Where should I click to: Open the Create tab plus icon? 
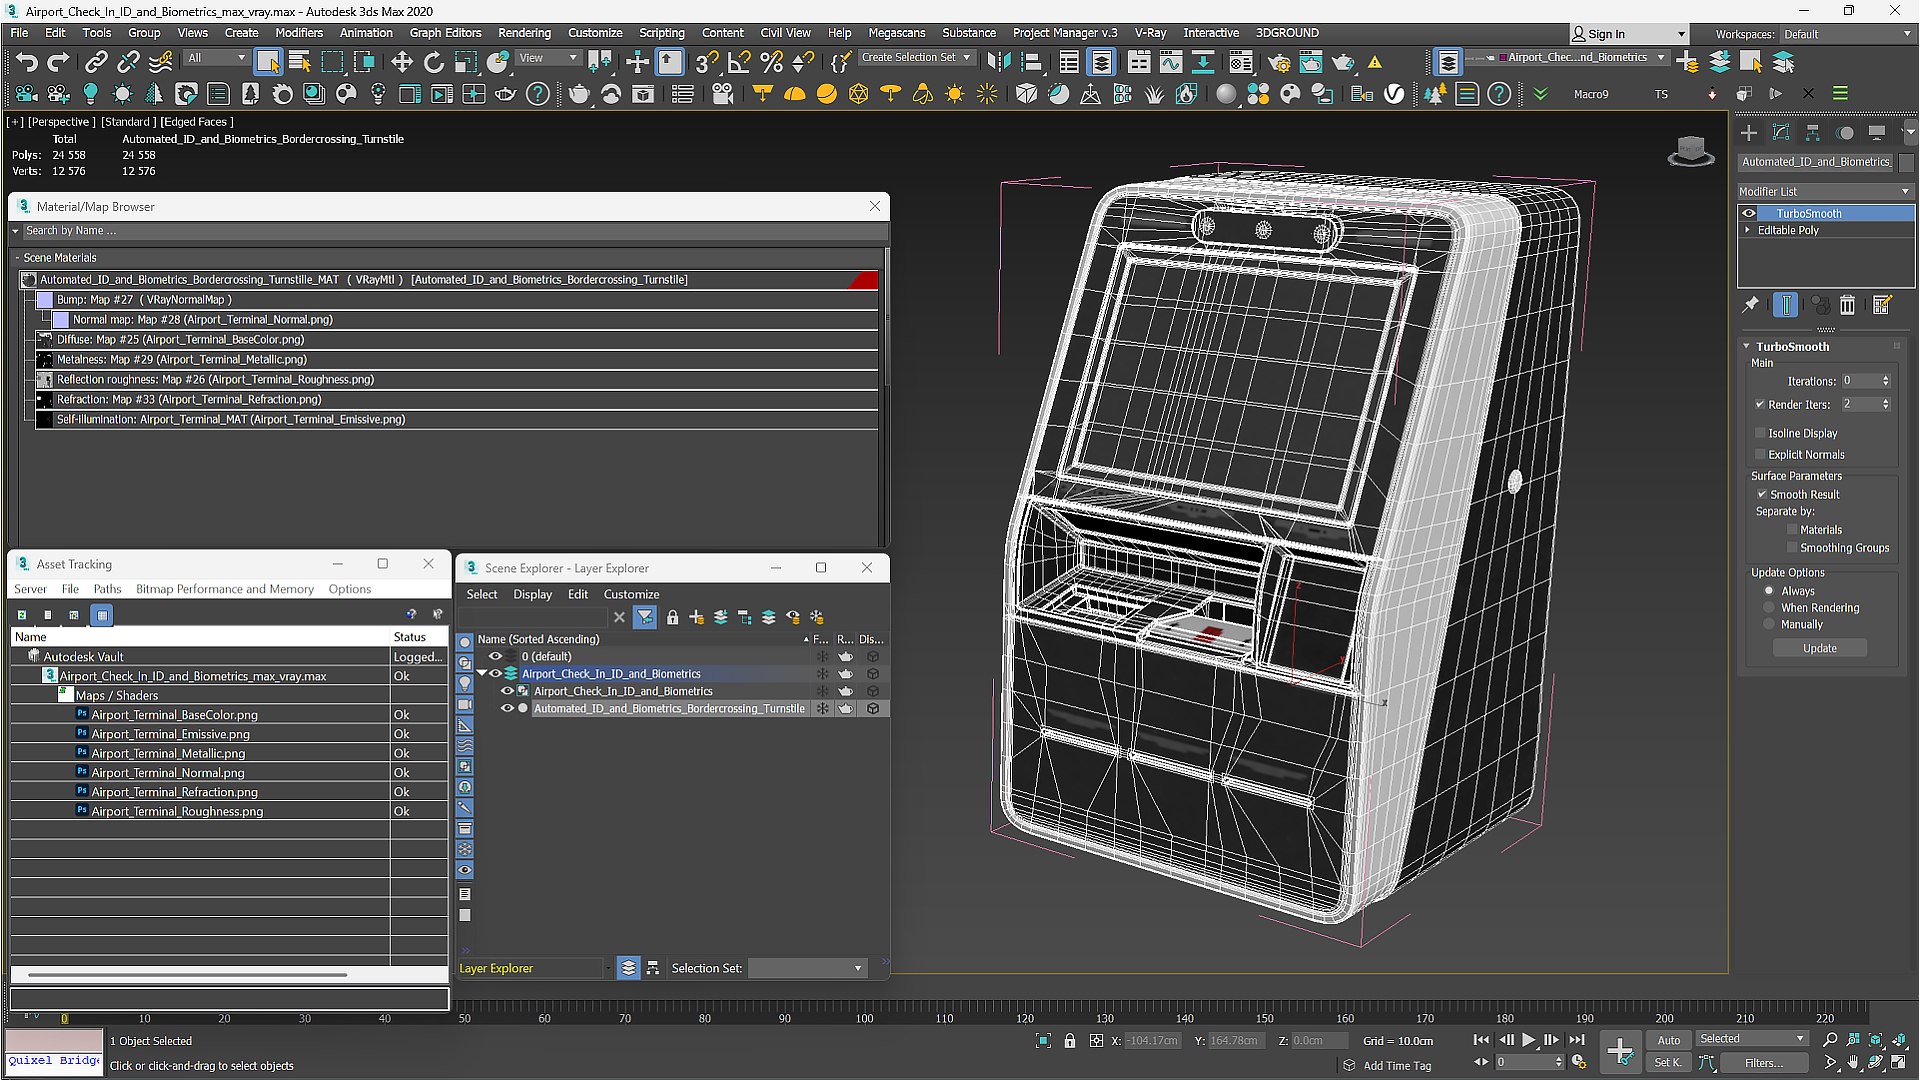[1749, 133]
